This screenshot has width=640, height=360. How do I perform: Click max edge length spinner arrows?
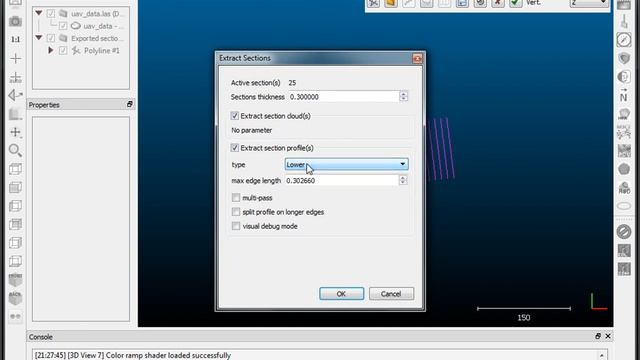[403, 180]
